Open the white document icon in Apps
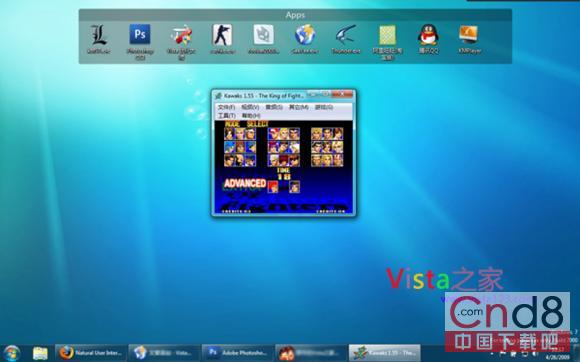Viewport: 580px width, 362px height. (x=263, y=35)
